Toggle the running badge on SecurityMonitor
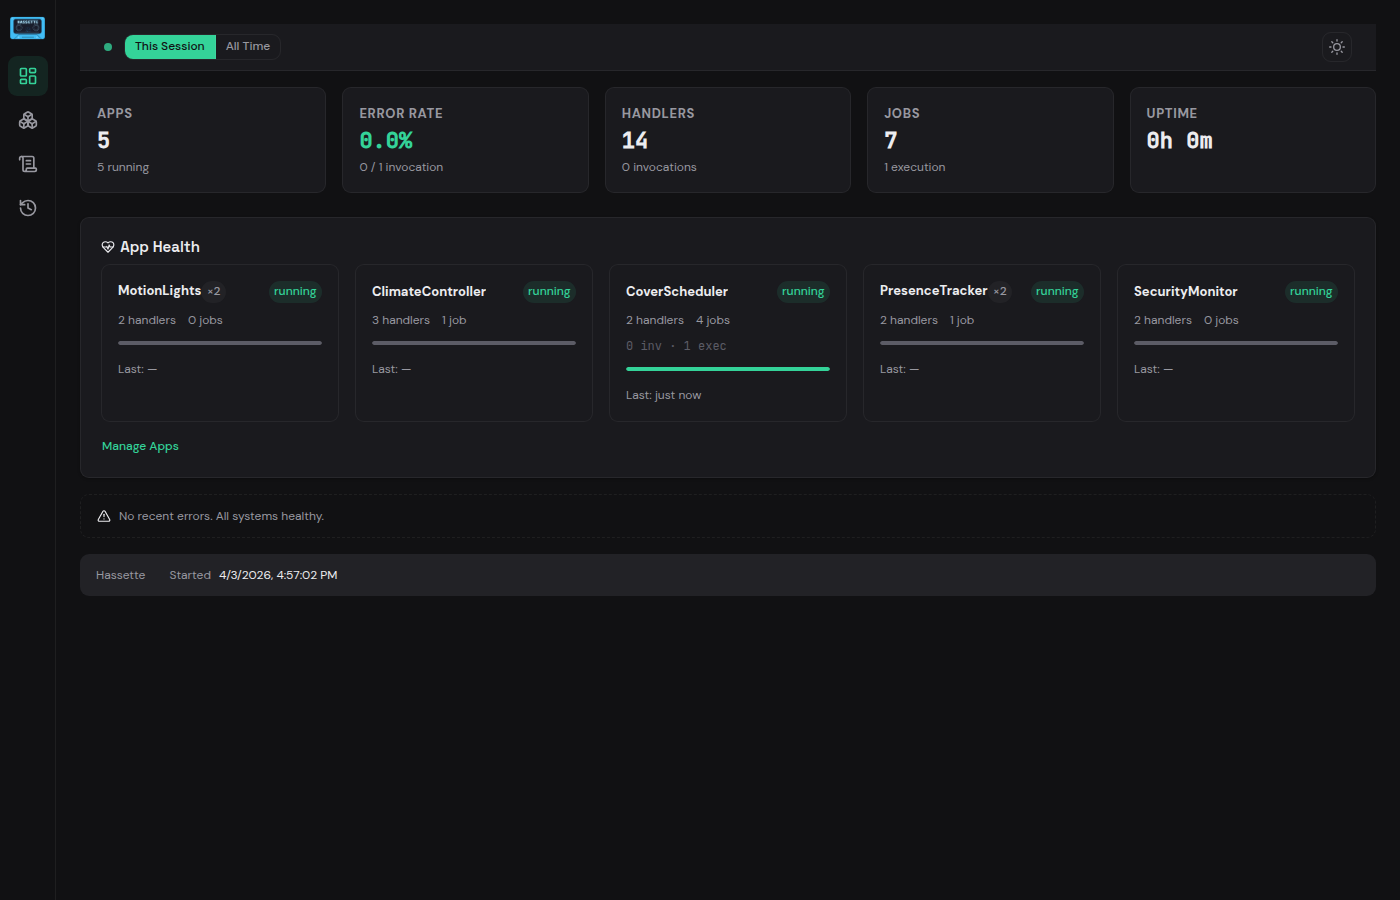 1311,291
